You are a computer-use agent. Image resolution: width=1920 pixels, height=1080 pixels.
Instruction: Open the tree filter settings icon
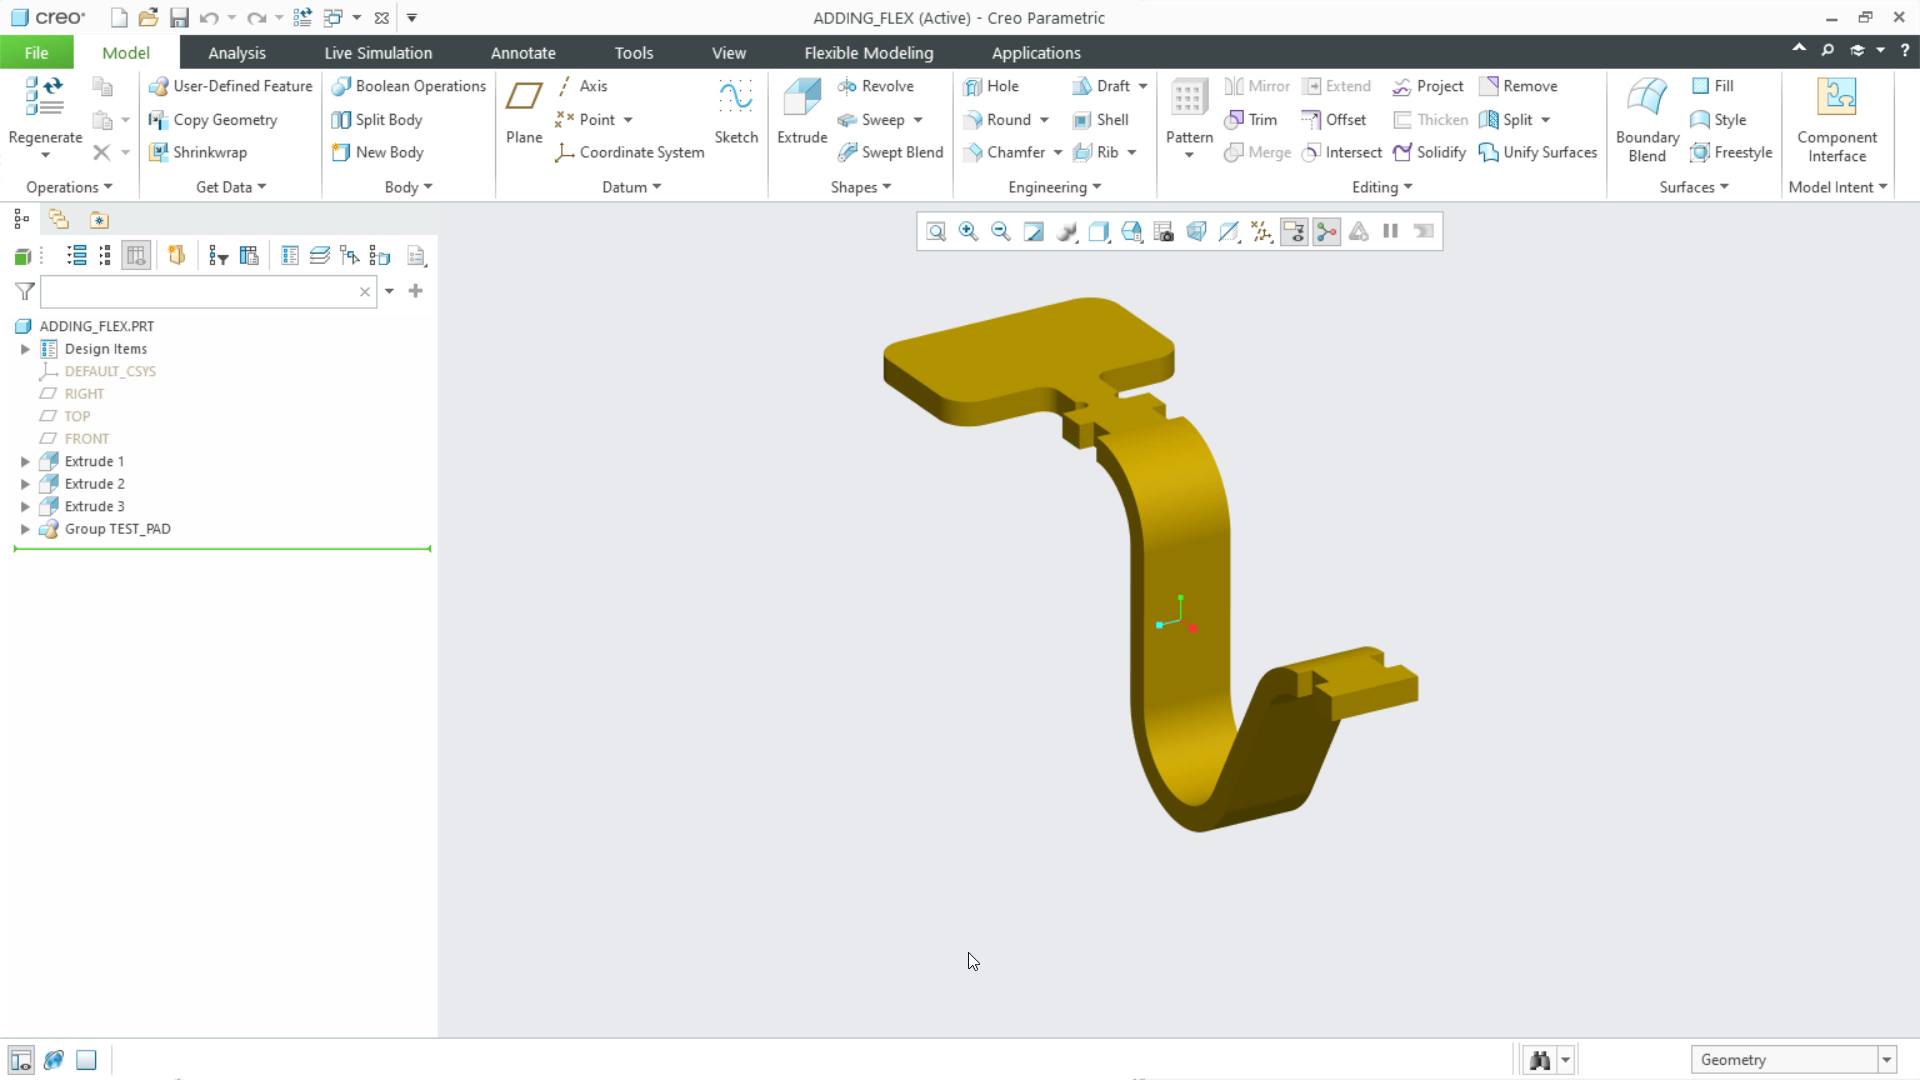point(219,256)
